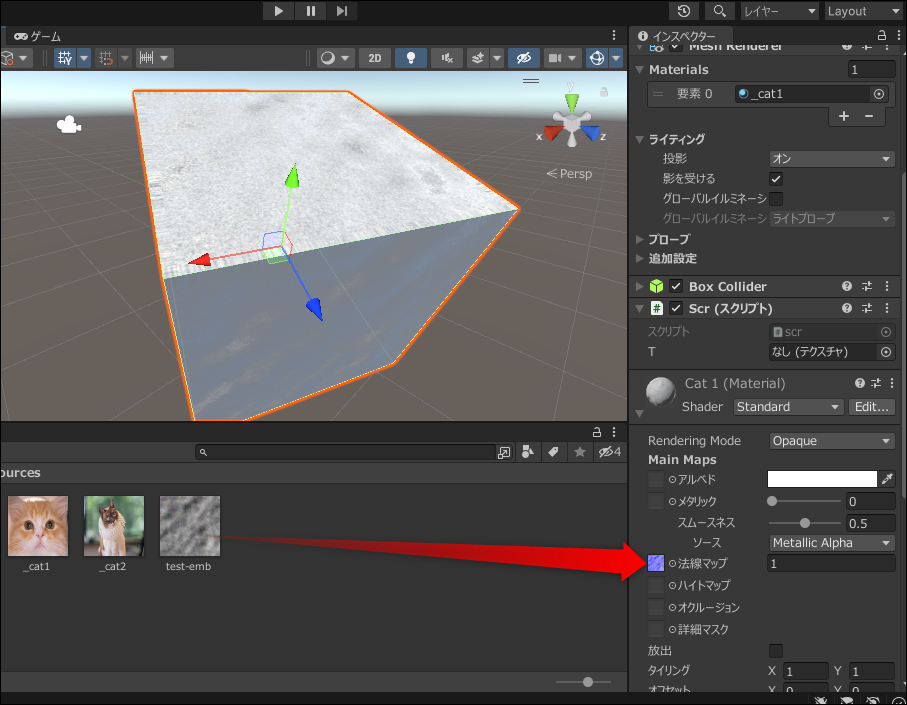Open the Layout dropdown
This screenshot has width=907, height=705.
click(x=864, y=11)
